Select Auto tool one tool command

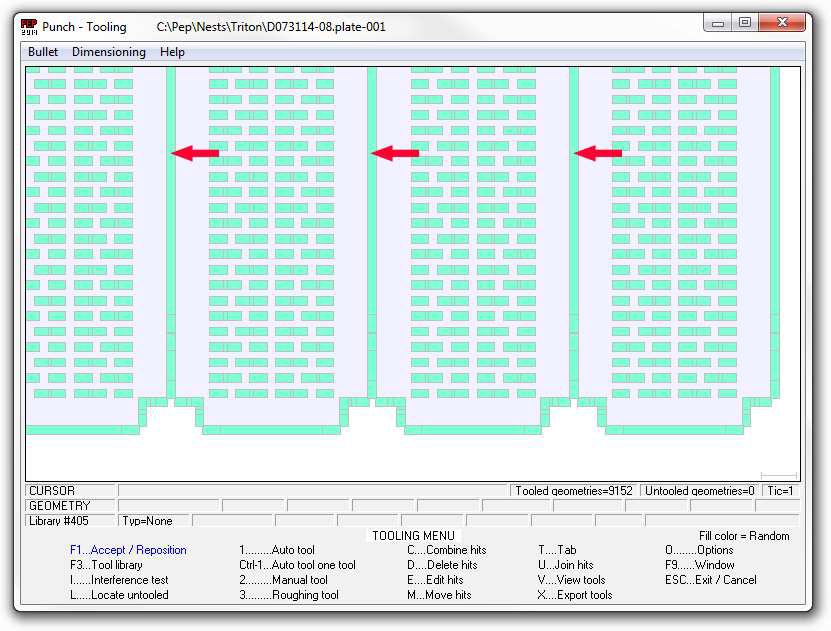[x=297, y=565]
